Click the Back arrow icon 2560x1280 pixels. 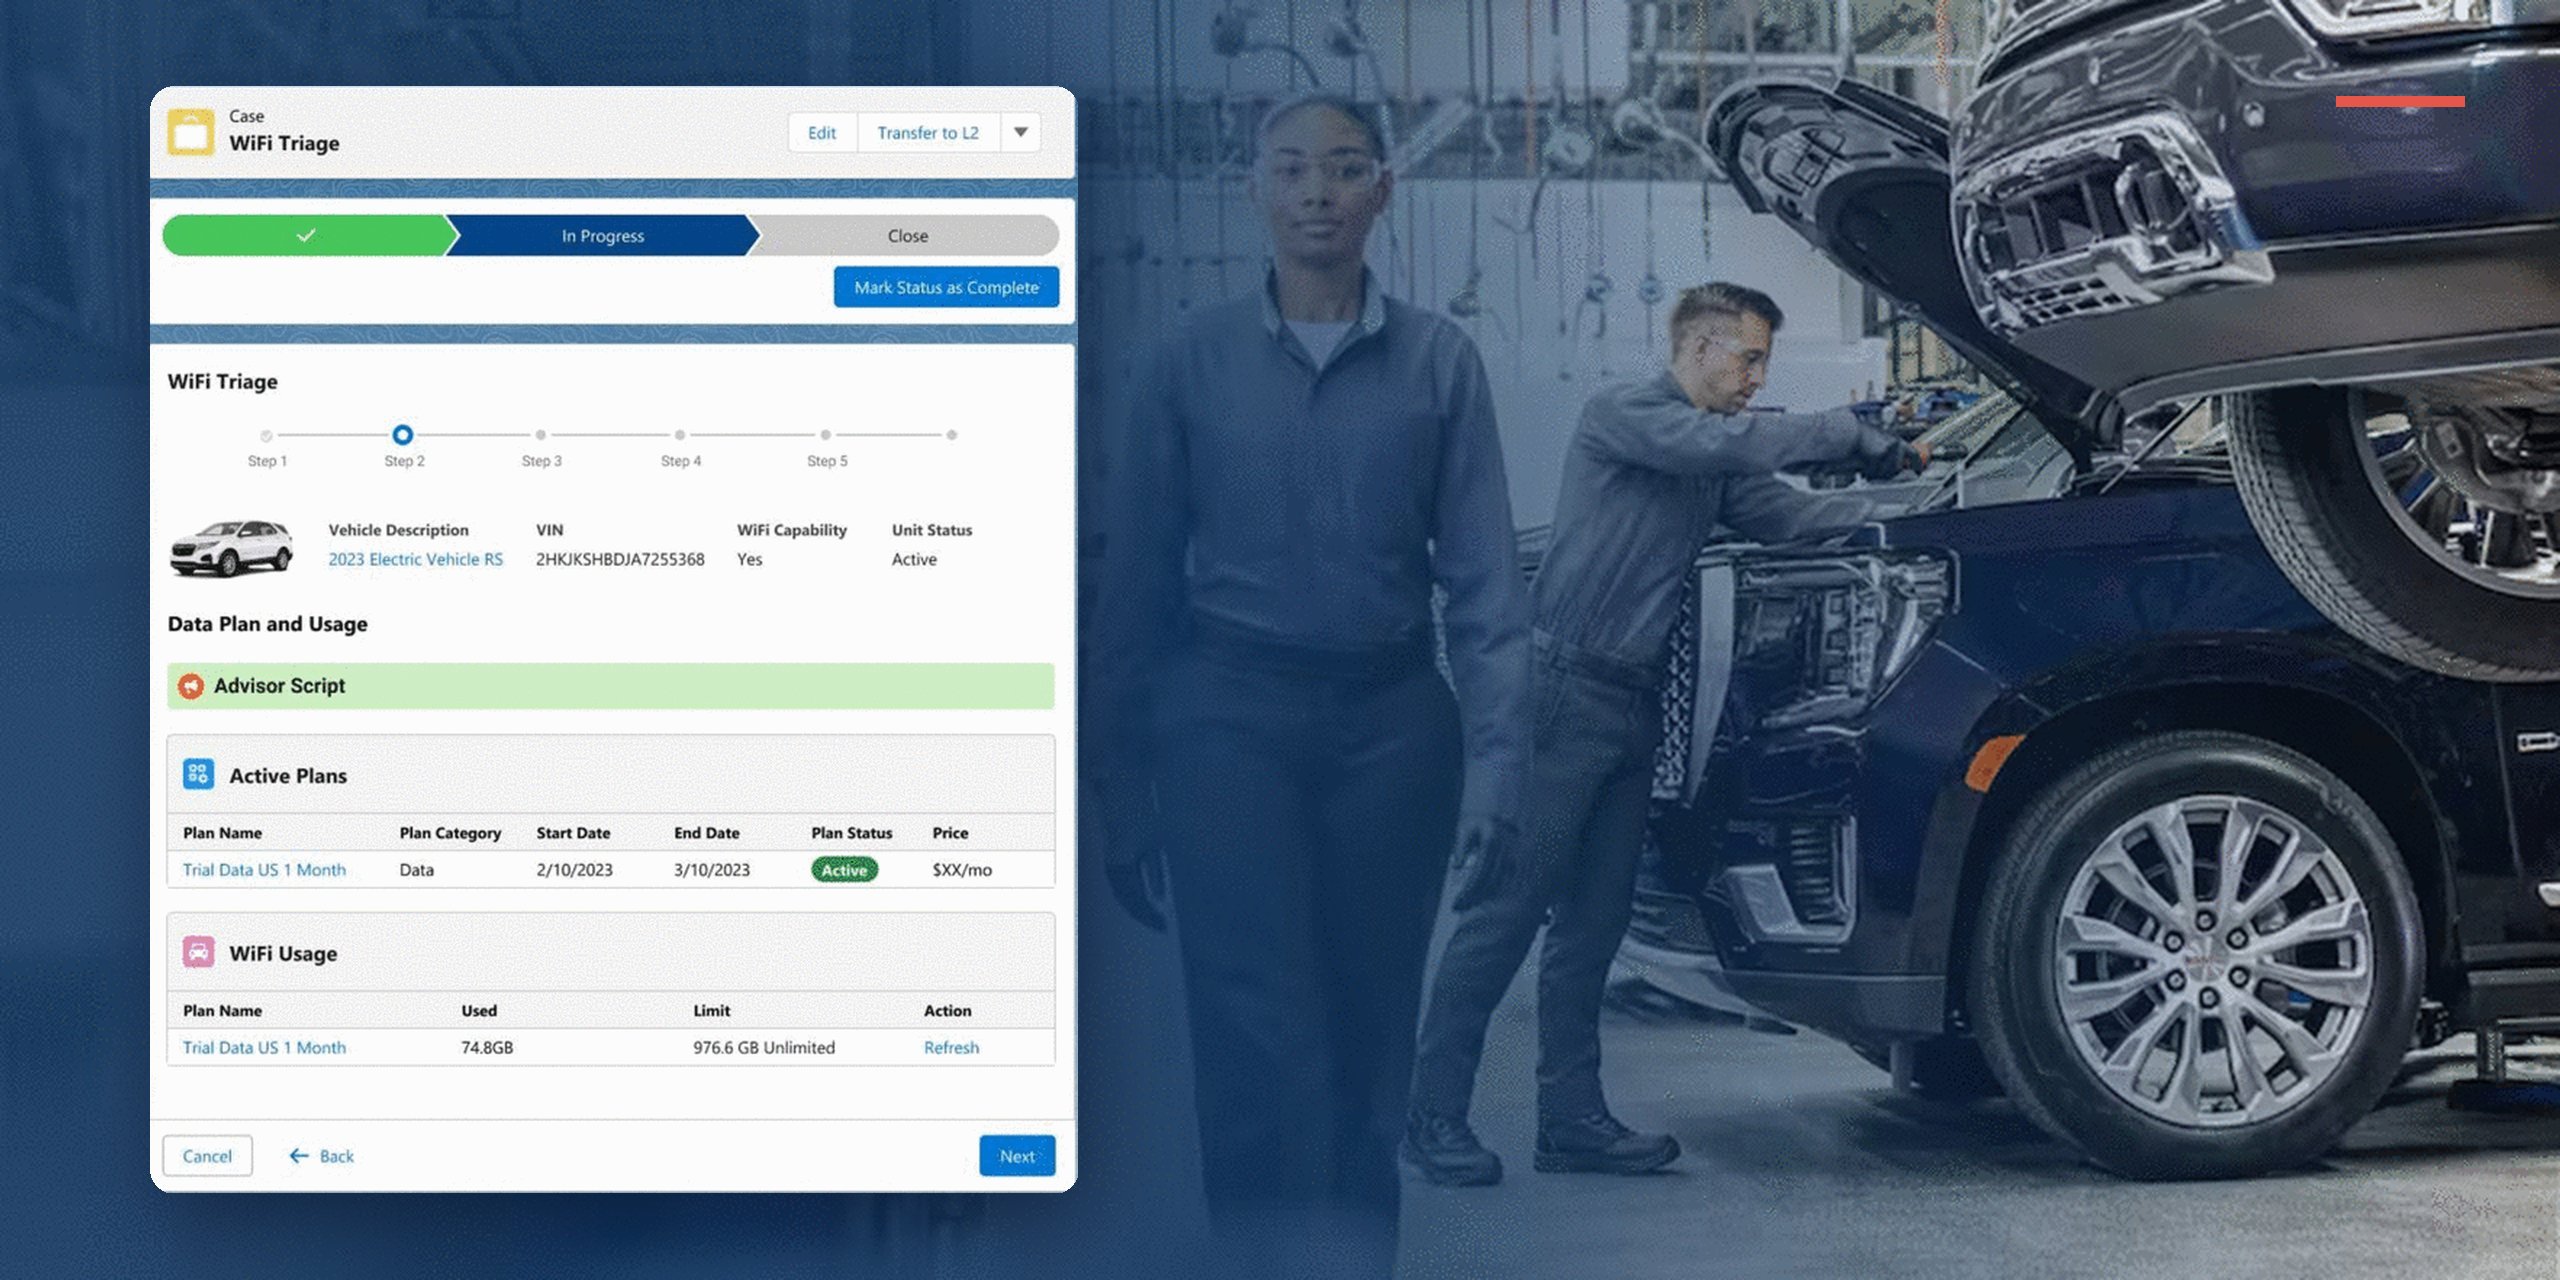coord(298,1156)
